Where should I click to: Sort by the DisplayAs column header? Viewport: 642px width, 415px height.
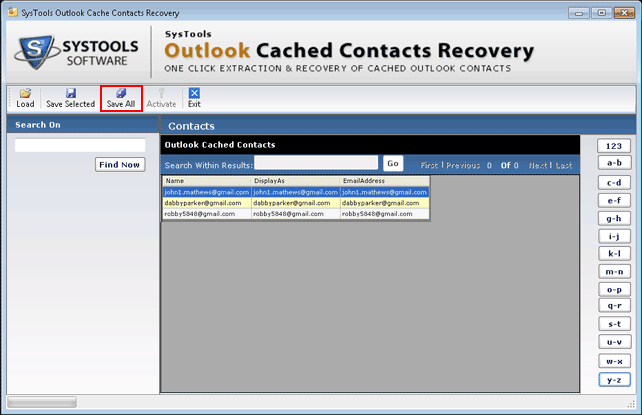pyautogui.click(x=296, y=181)
